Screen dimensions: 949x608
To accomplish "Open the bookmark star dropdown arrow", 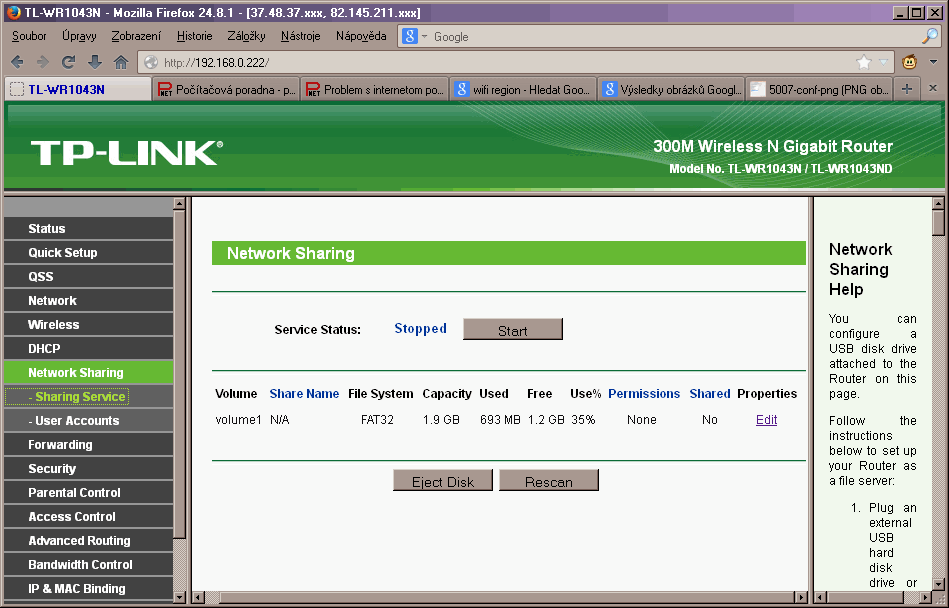I will click(x=883, y=62).
